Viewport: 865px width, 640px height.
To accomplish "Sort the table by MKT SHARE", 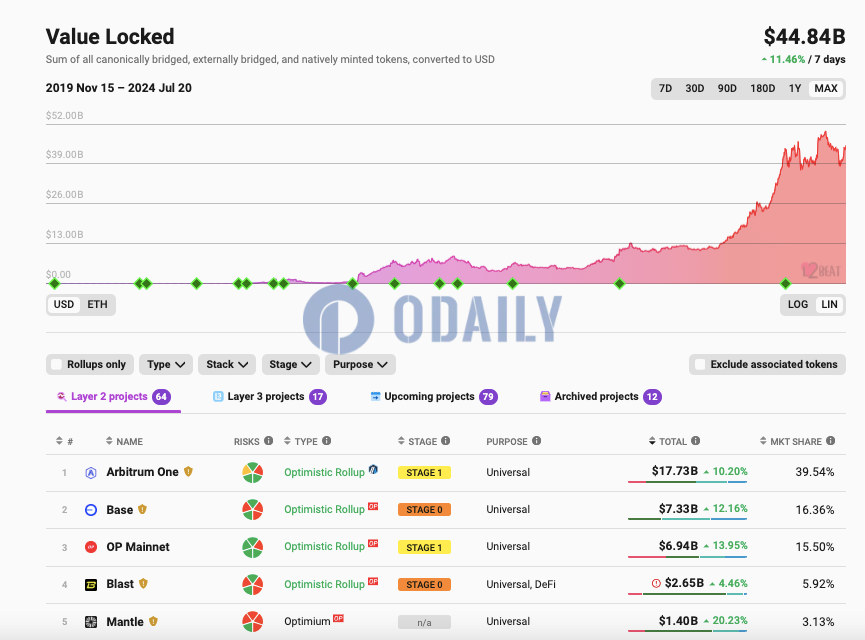I will point(791,441).
